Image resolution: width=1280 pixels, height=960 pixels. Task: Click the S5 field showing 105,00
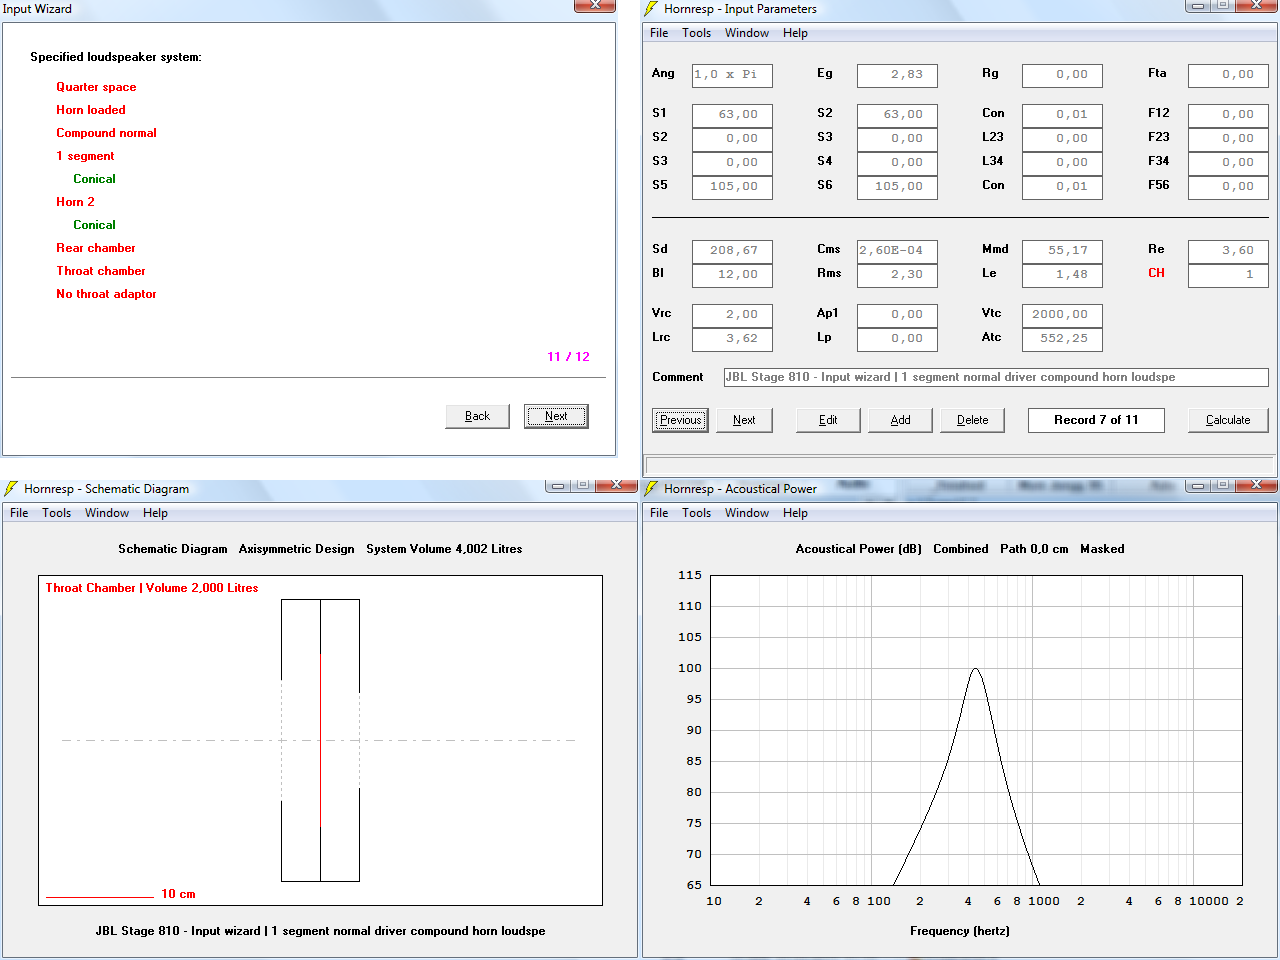[732, 187]
